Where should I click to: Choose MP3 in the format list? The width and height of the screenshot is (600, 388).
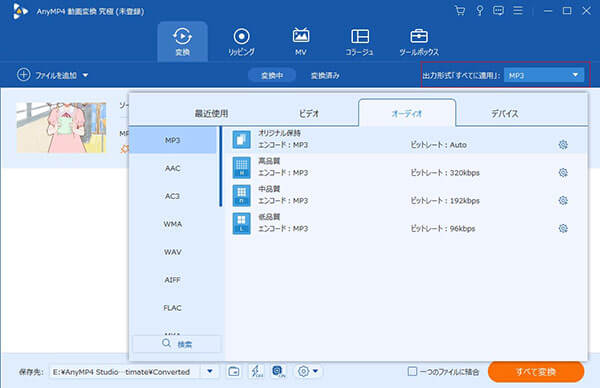[x=173, y=140]
